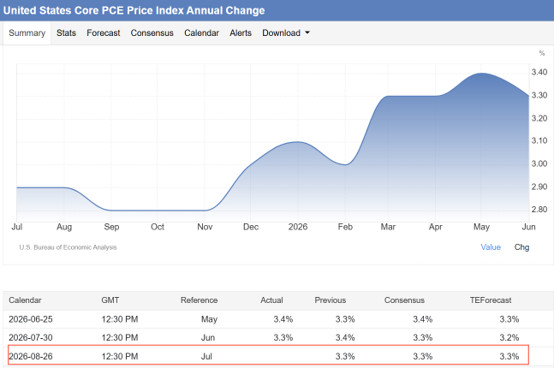Click the 3.00 y-axis label
This screenshot has height=368, width=554.
539,164
